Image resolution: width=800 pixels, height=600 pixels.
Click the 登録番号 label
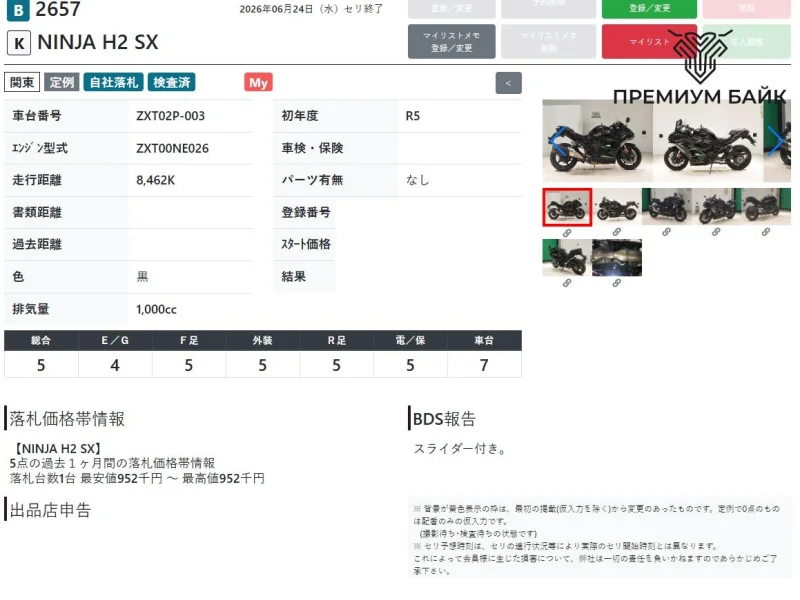pyautogui.click(x=306, y=212)
